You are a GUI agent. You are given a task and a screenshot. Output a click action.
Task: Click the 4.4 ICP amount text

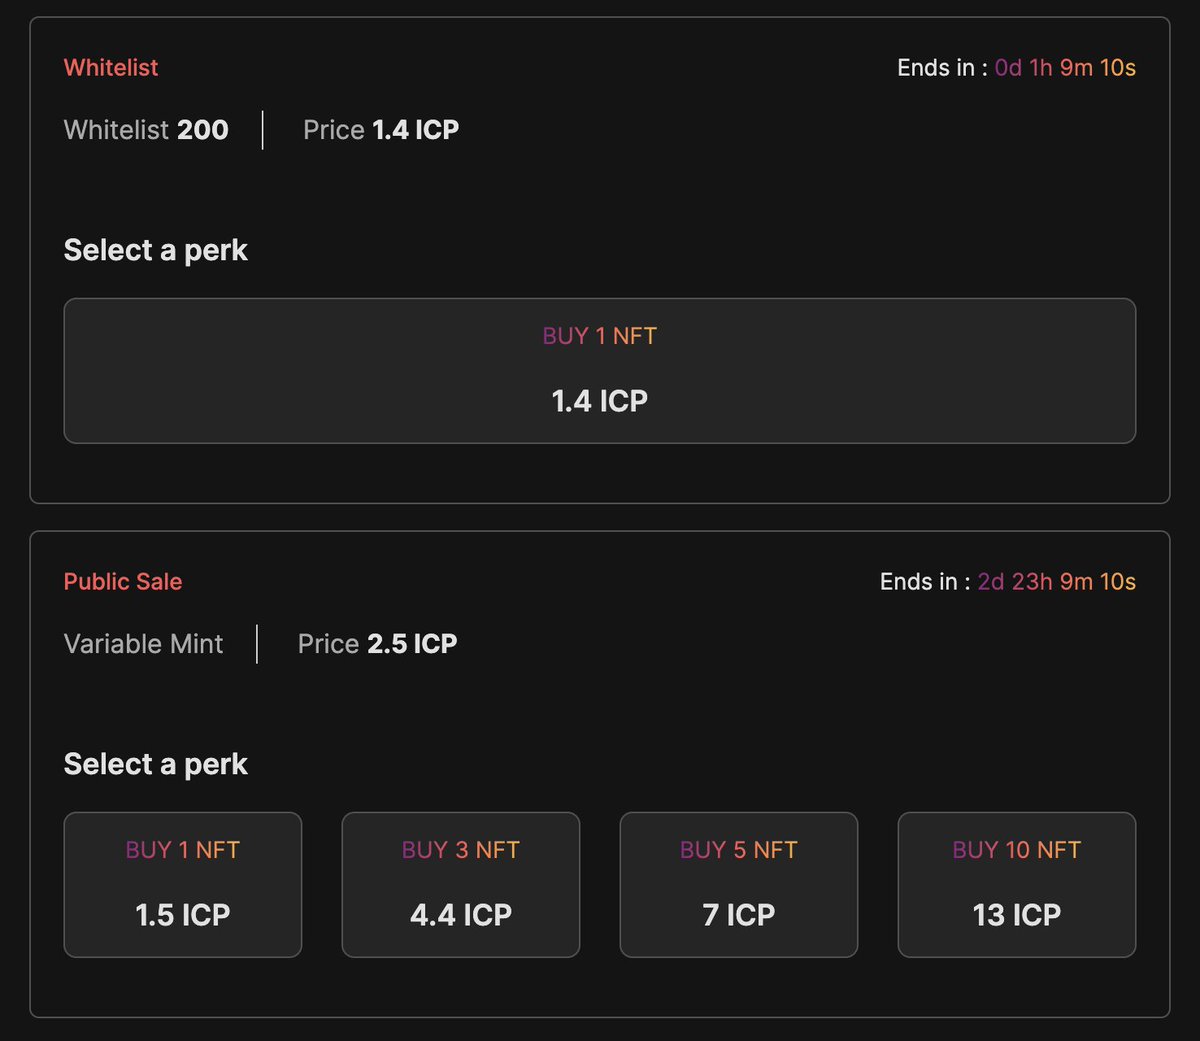click(461, 915)
